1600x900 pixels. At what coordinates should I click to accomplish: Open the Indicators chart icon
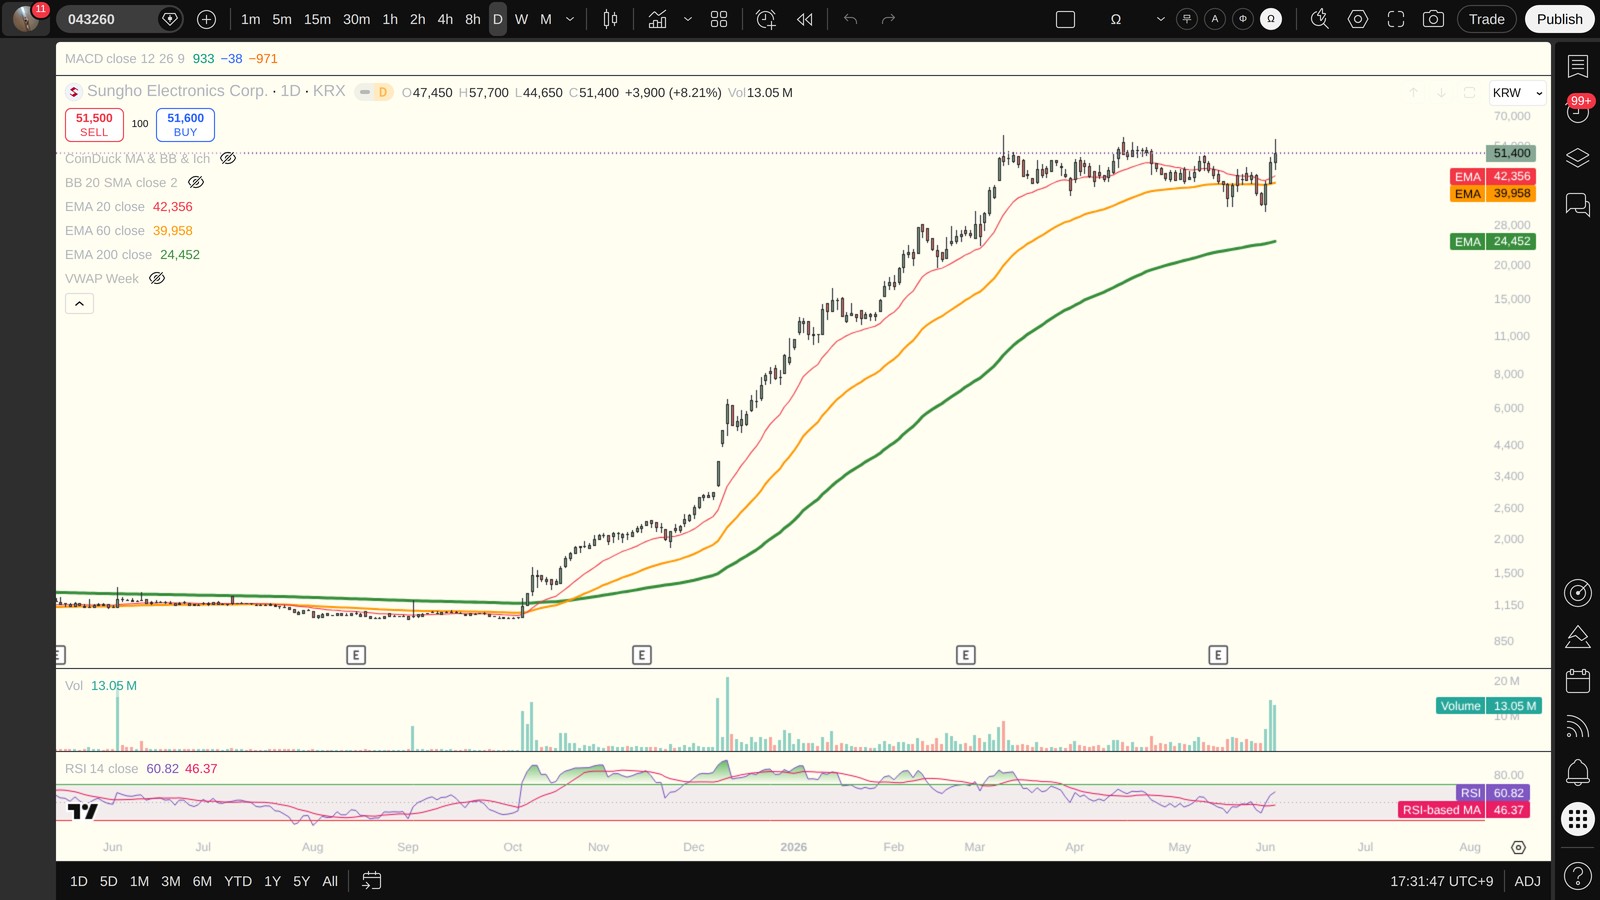tap(657, 19)
